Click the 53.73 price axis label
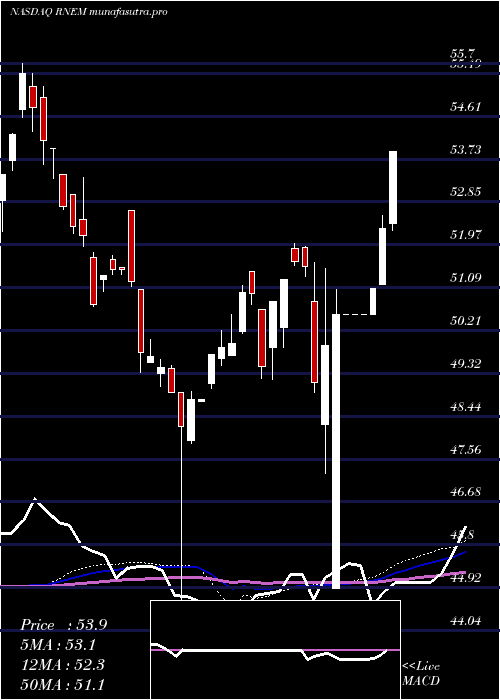This screenshot has height=700, width=500. coord(465,150)
